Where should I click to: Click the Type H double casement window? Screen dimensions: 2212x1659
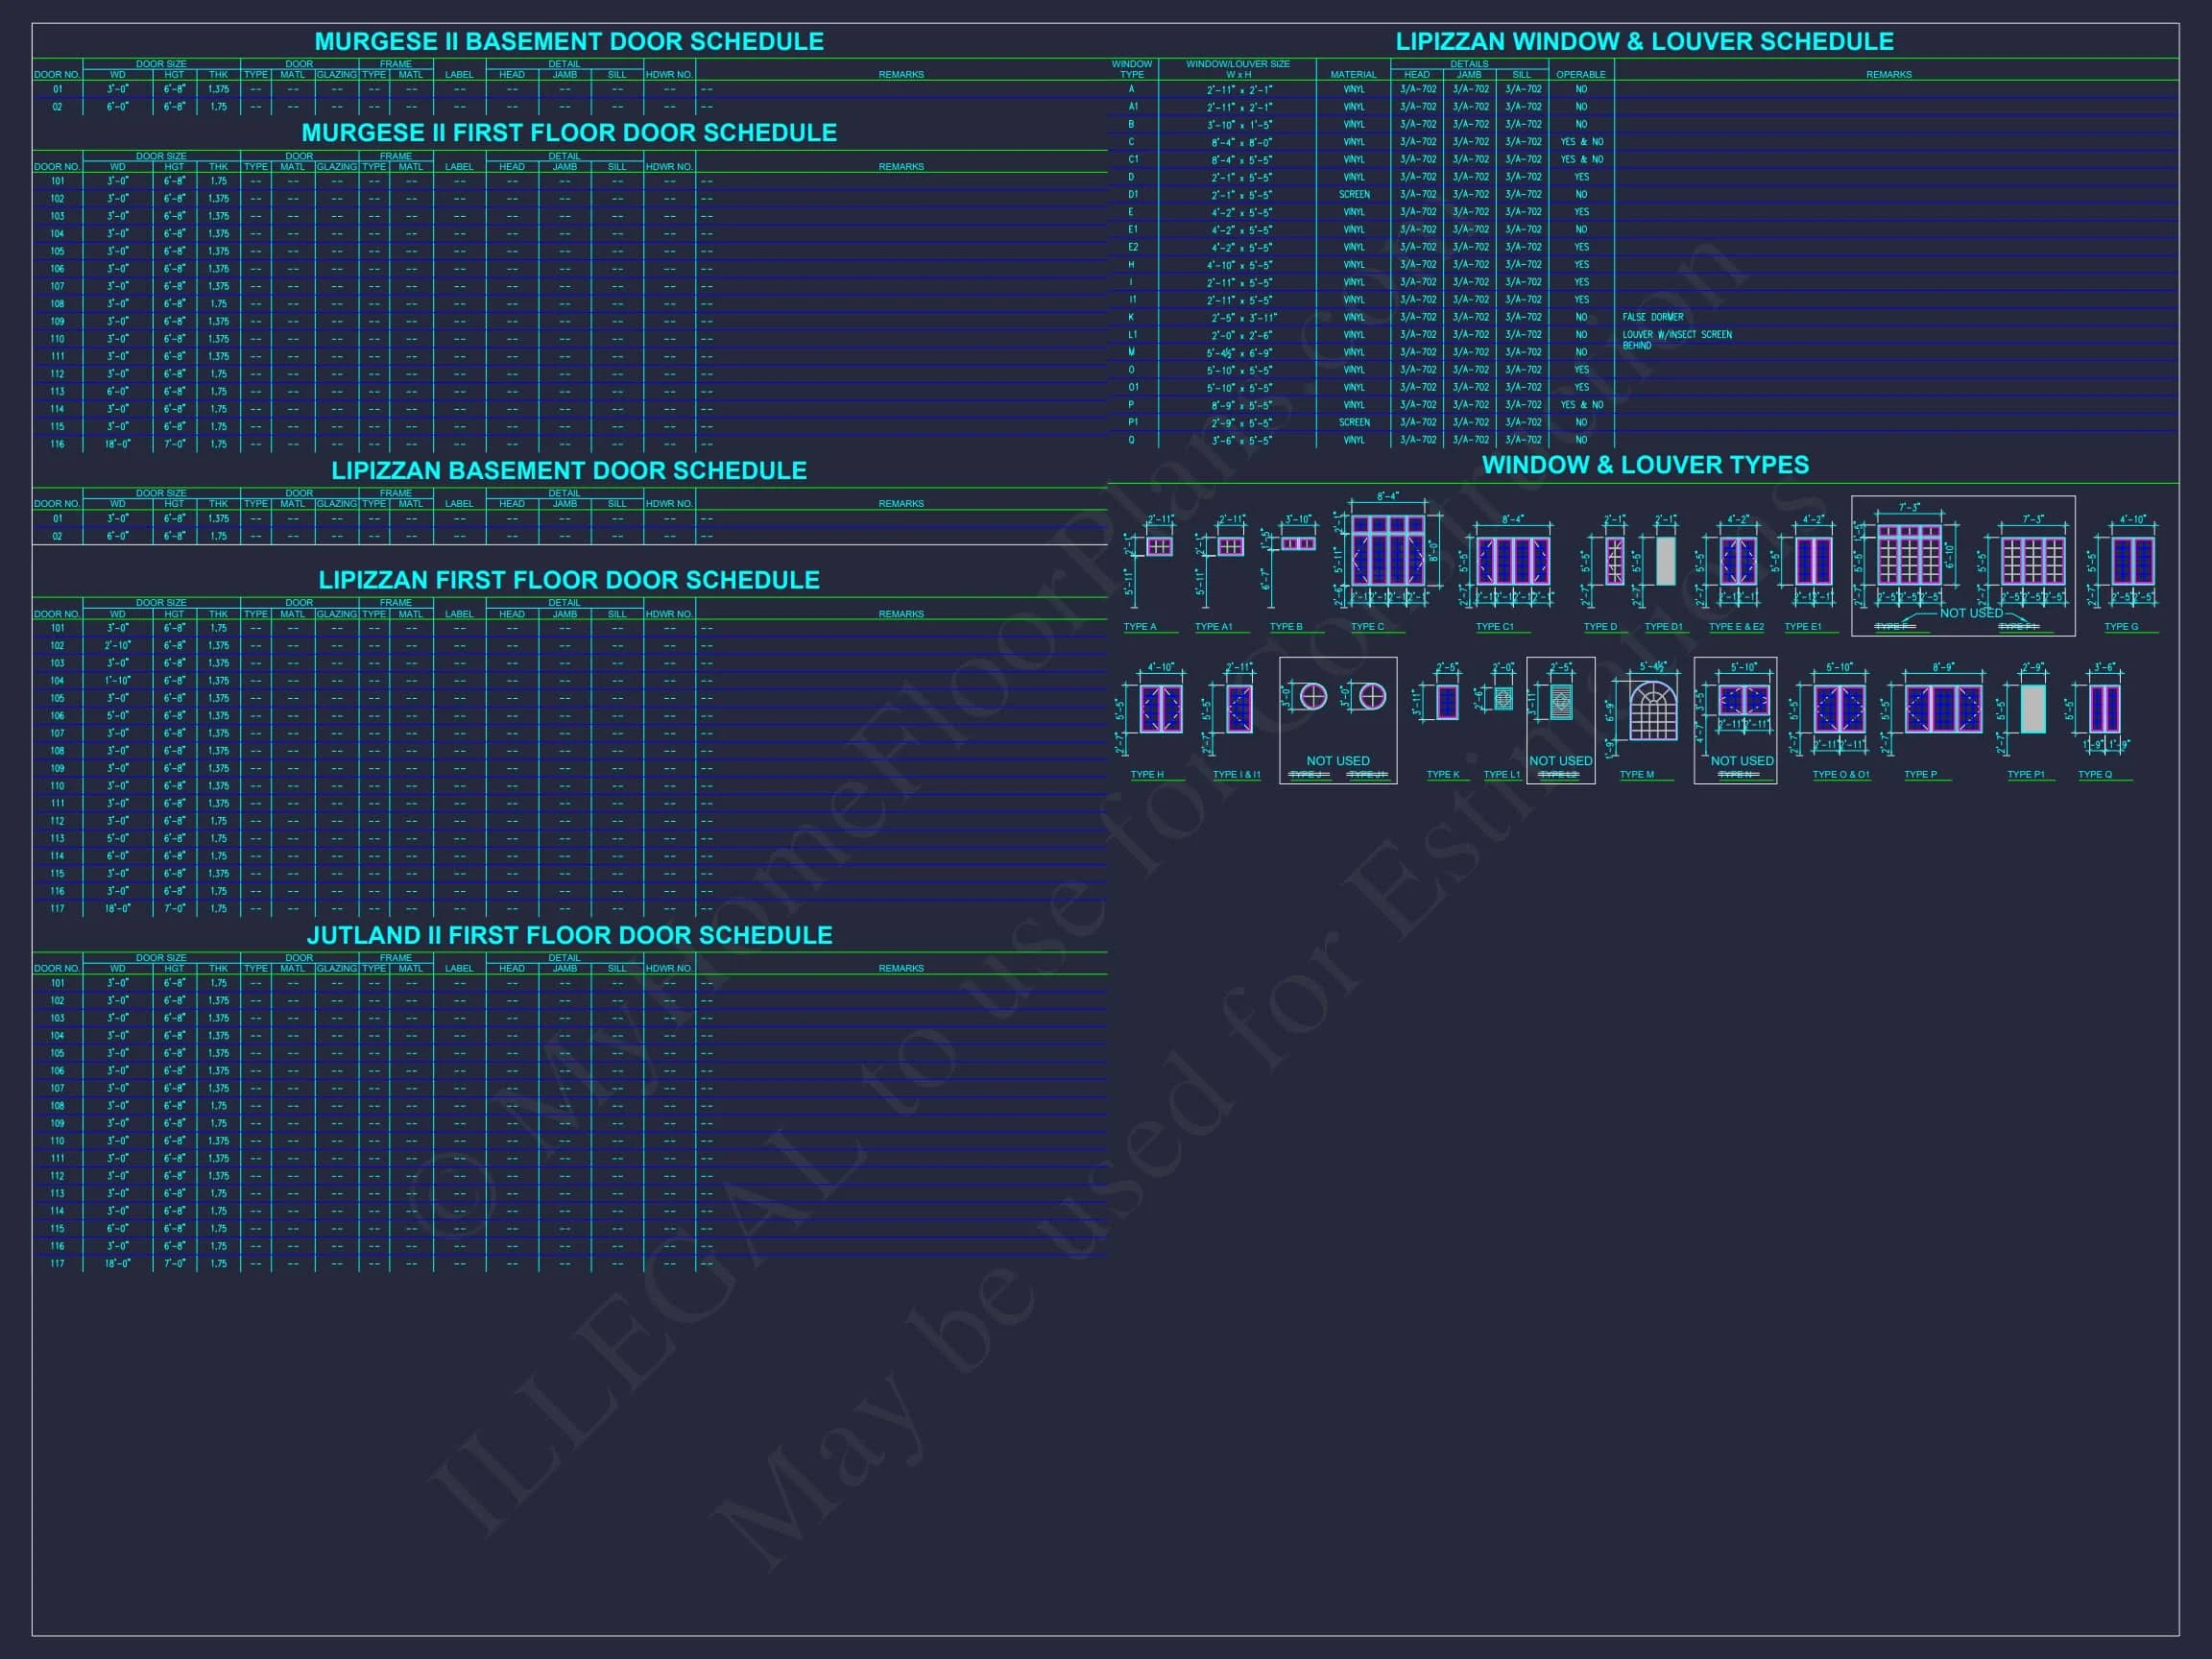(1160, 709)
